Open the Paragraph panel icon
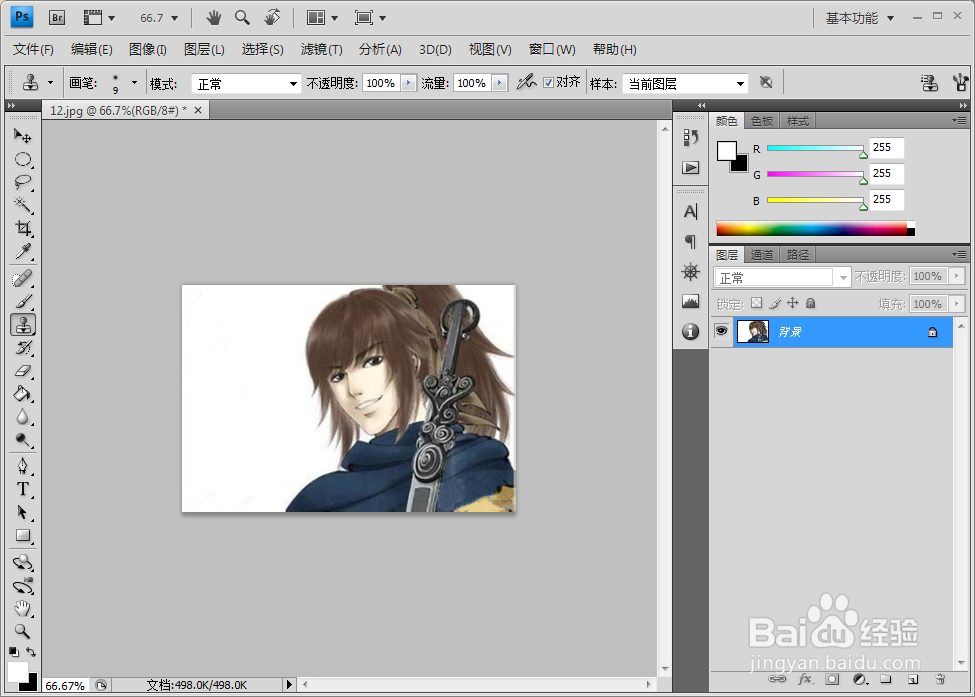The height and width of the screenshot is (697, 975). [690, 241]
